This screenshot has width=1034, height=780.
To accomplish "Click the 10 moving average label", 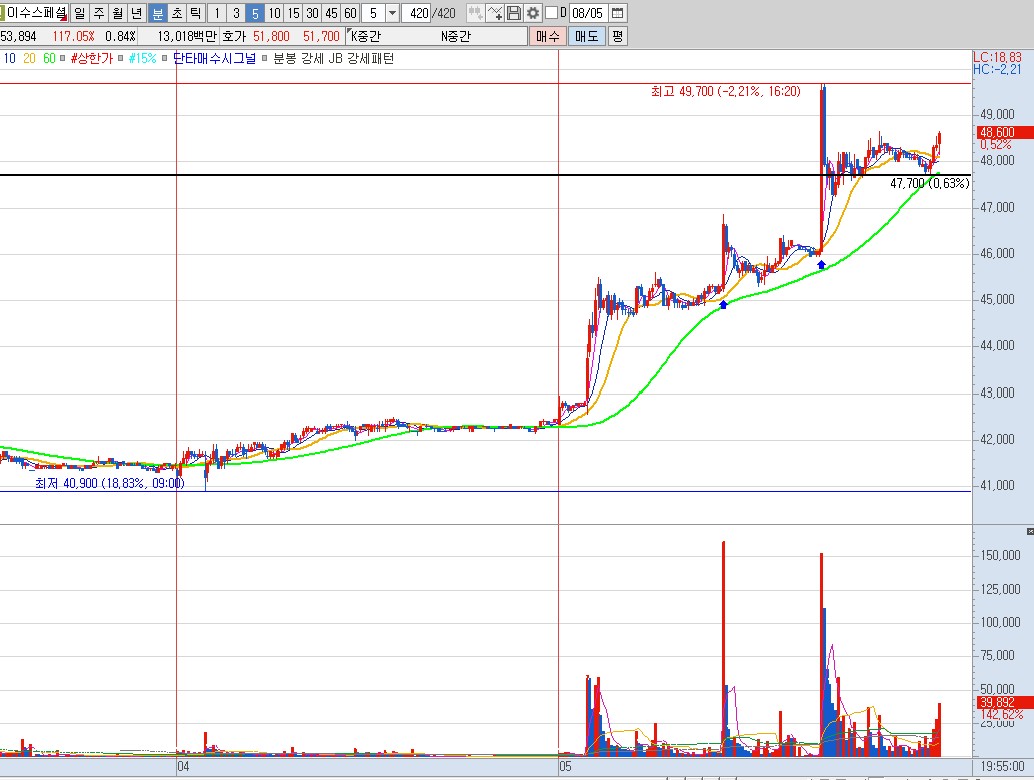I will coord(9,58).
